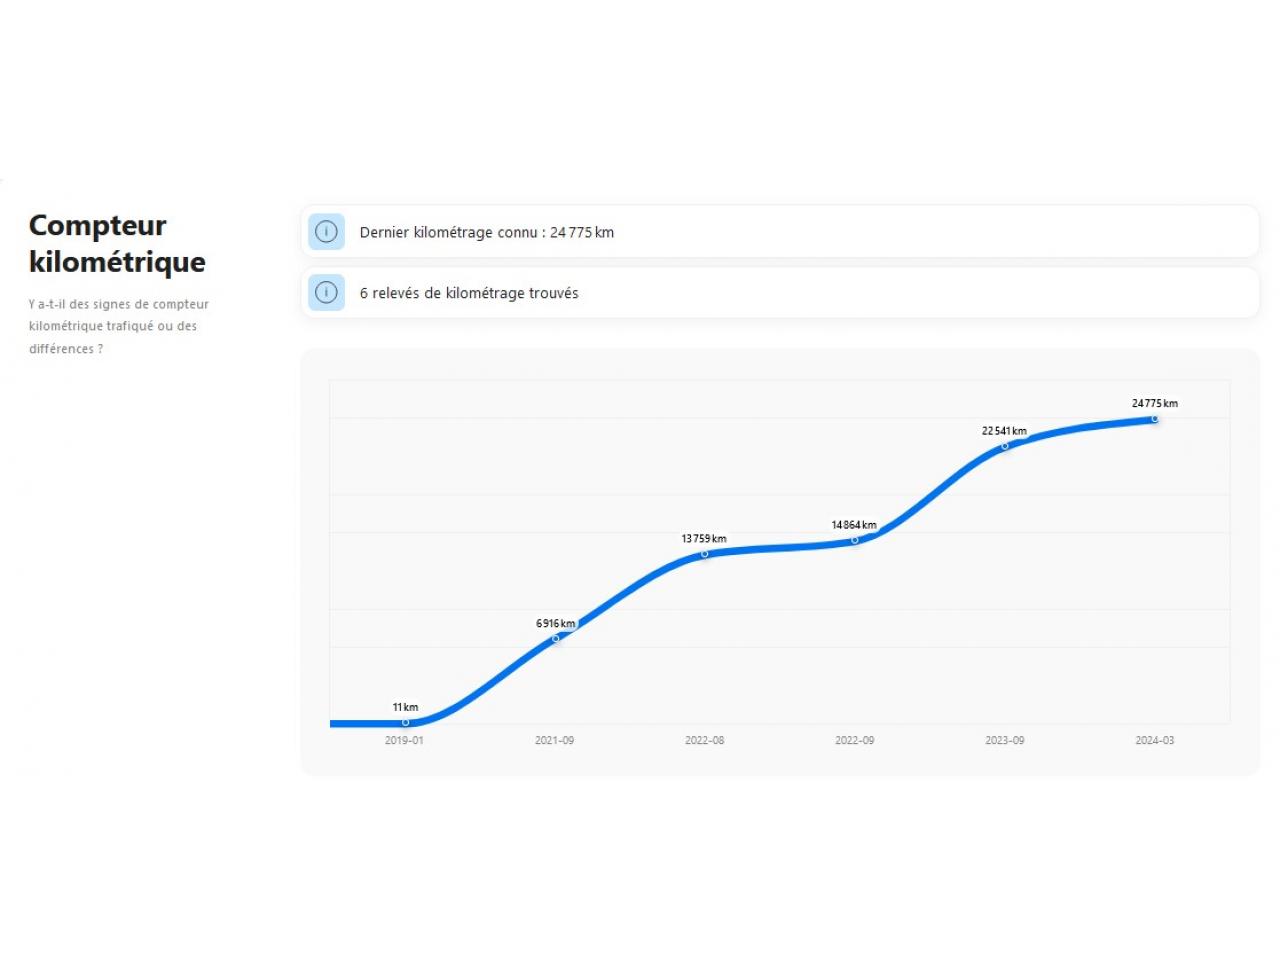Screen dimensions: 1280x960
Task: Select the 6 916 km data point marker
Action: pyautogui.click(x=556, y=638)
